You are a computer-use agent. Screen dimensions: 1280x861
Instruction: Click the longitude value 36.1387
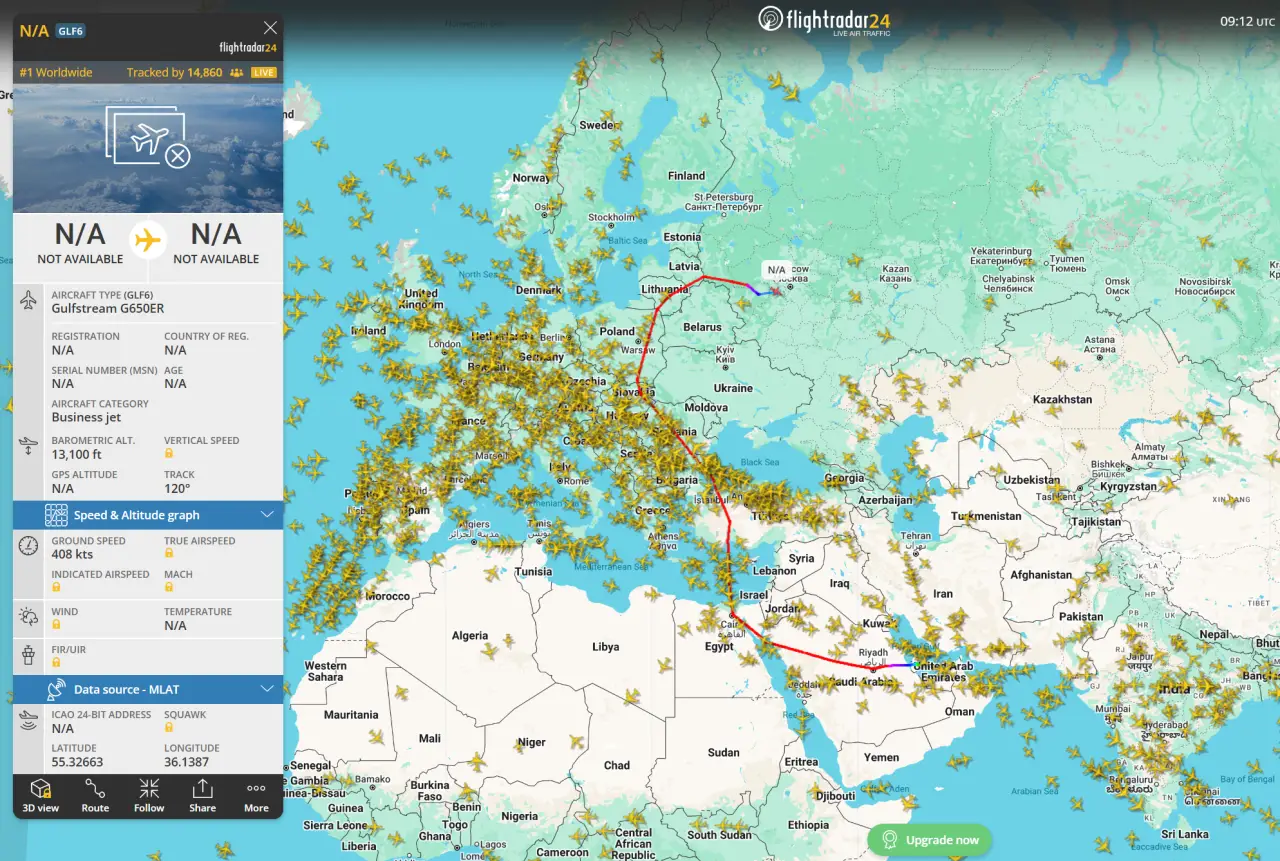point(187,763)
